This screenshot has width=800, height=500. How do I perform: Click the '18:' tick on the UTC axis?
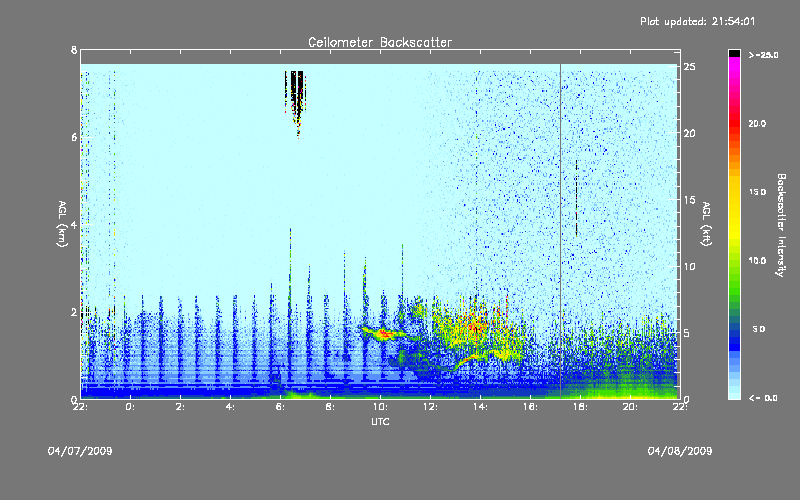click(580, 407)
